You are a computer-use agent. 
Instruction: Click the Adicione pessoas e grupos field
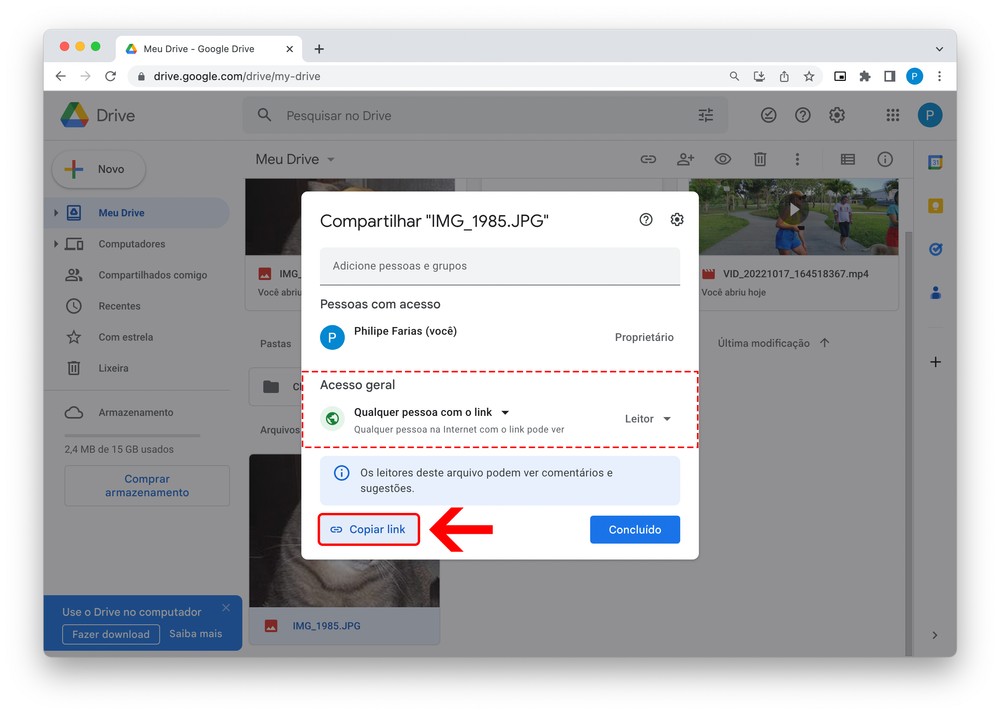click(x=499, y=266)
